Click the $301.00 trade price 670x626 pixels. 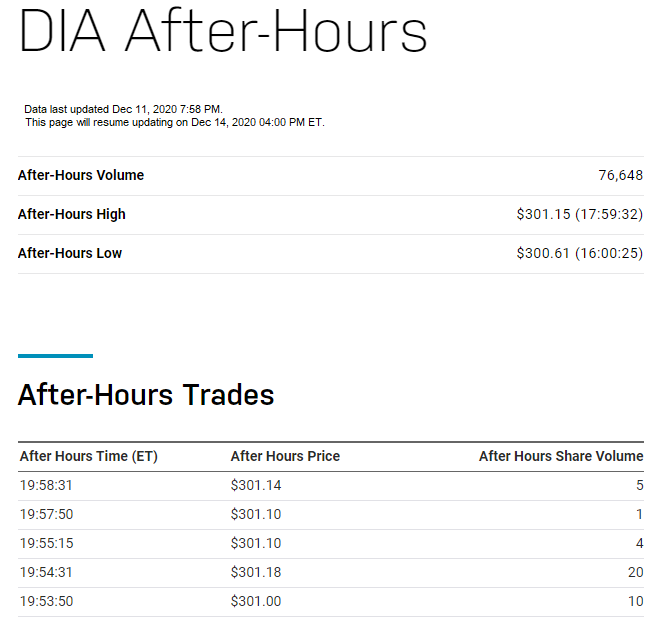coord(256,601)
